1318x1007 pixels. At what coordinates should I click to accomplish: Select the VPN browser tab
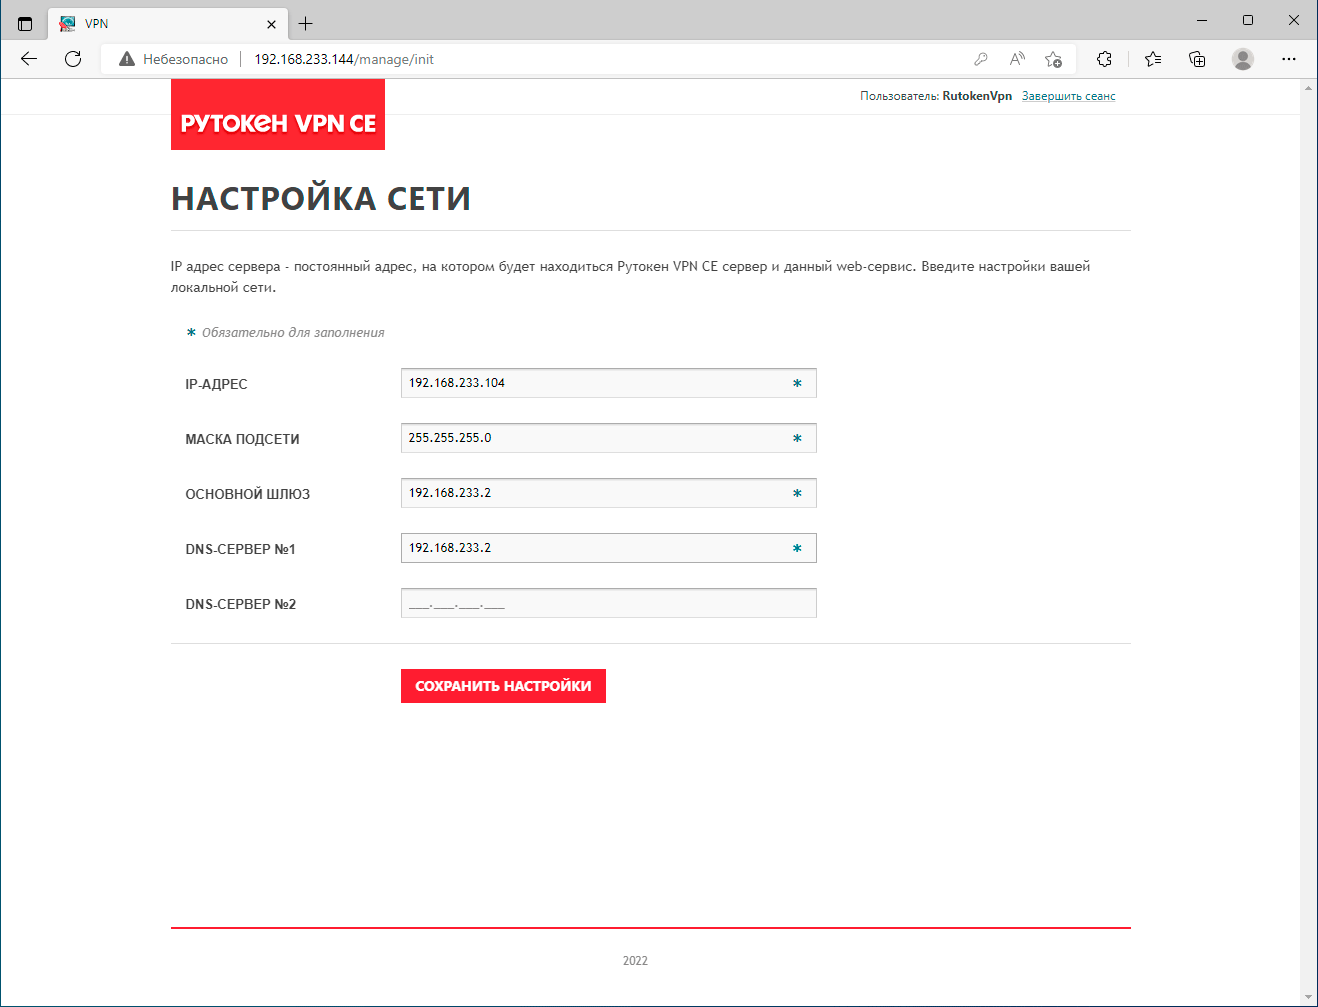[168, 23]
